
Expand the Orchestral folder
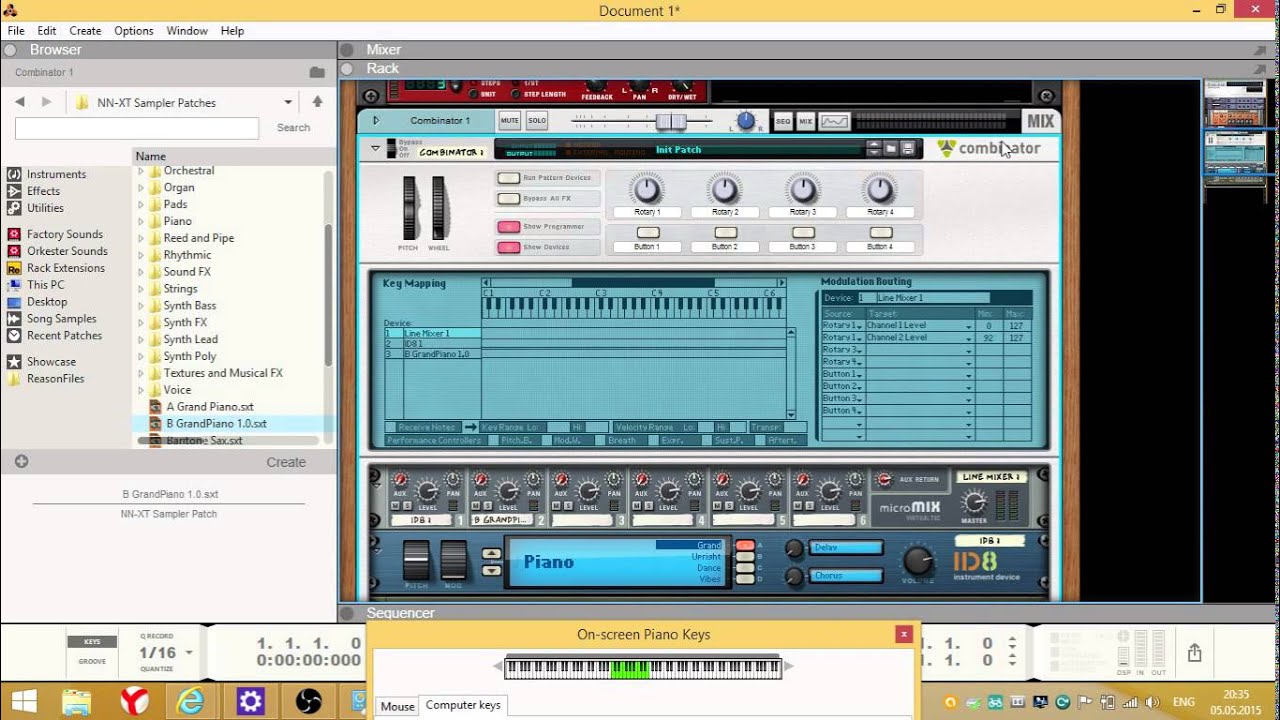pos(141,171)
